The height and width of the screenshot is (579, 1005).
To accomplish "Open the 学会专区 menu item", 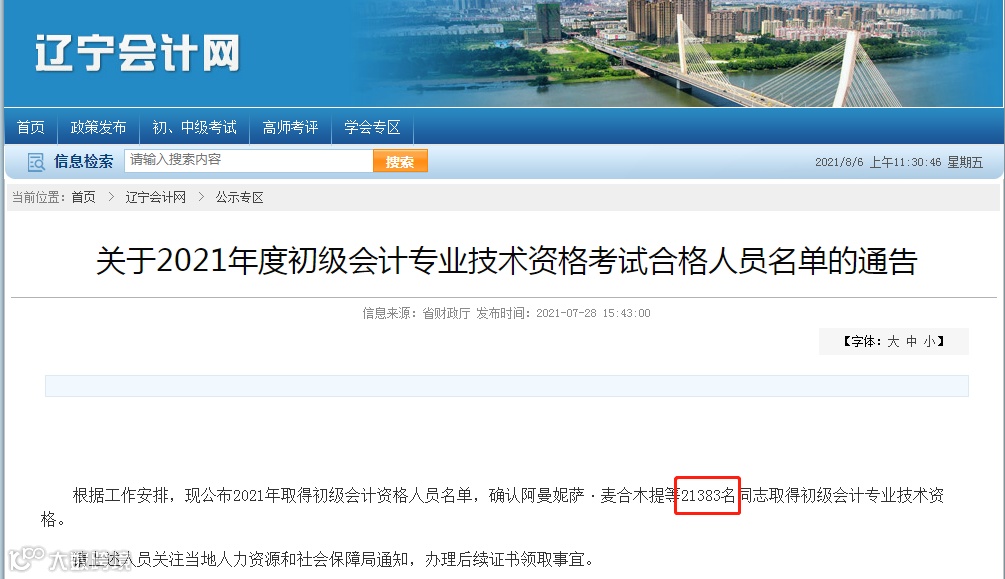I will 372,128.
